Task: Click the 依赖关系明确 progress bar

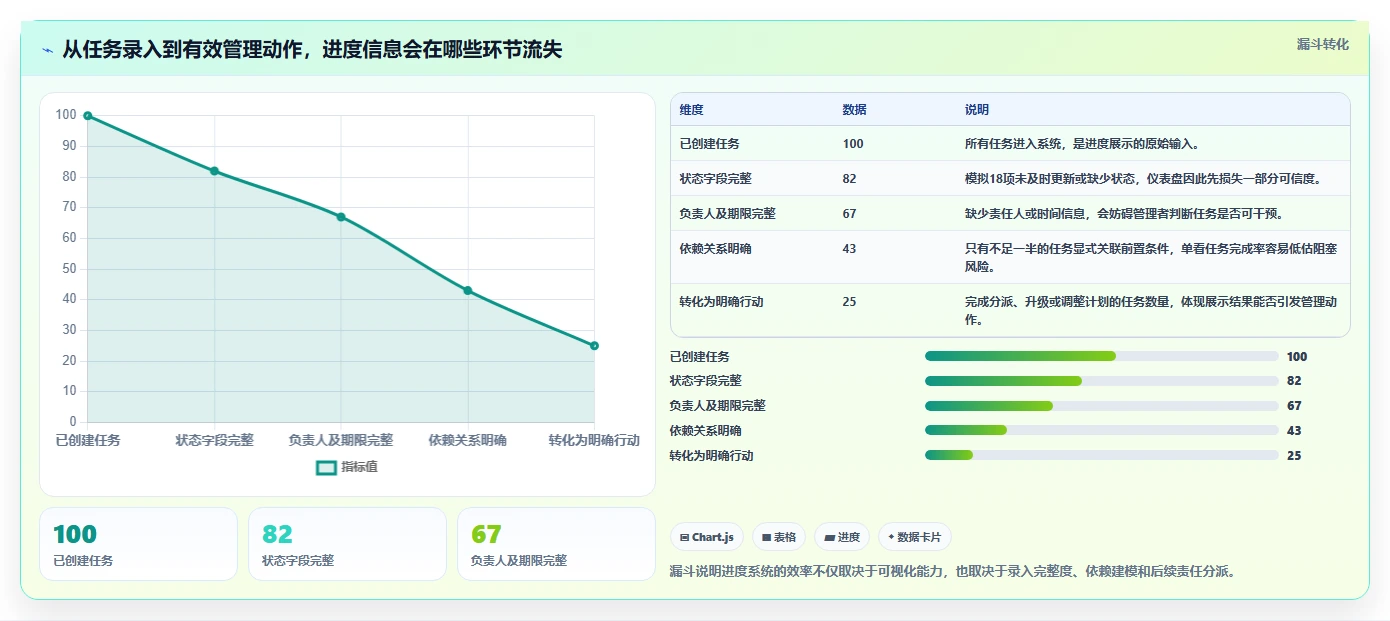Action: [1102, 430]
